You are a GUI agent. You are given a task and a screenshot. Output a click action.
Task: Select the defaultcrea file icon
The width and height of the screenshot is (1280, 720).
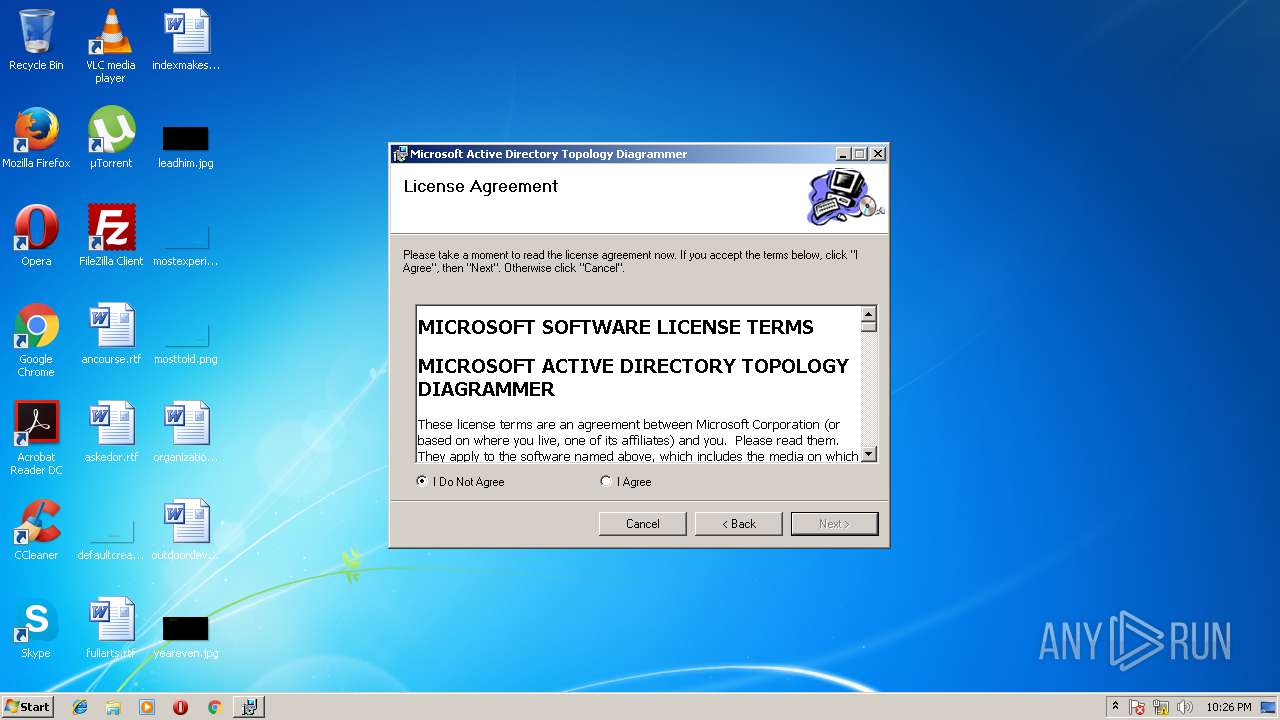pos(110,540)
